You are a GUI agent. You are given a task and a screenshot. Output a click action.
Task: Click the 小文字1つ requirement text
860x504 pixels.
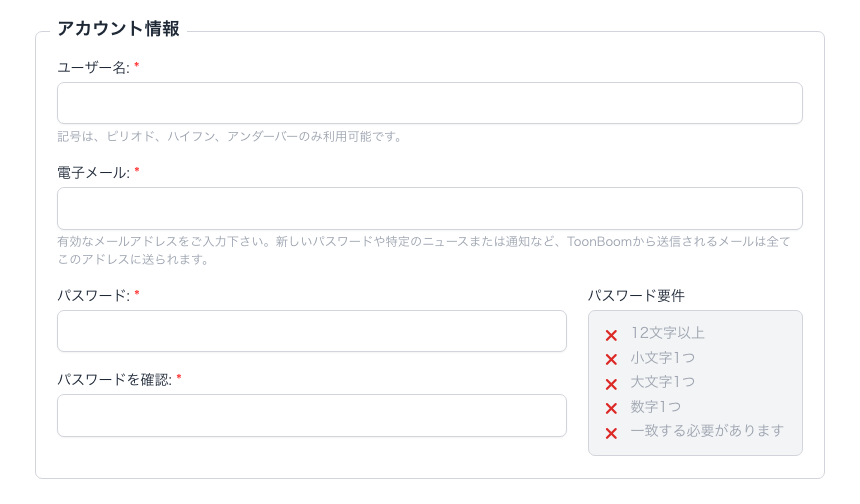[x=662, y=357]
